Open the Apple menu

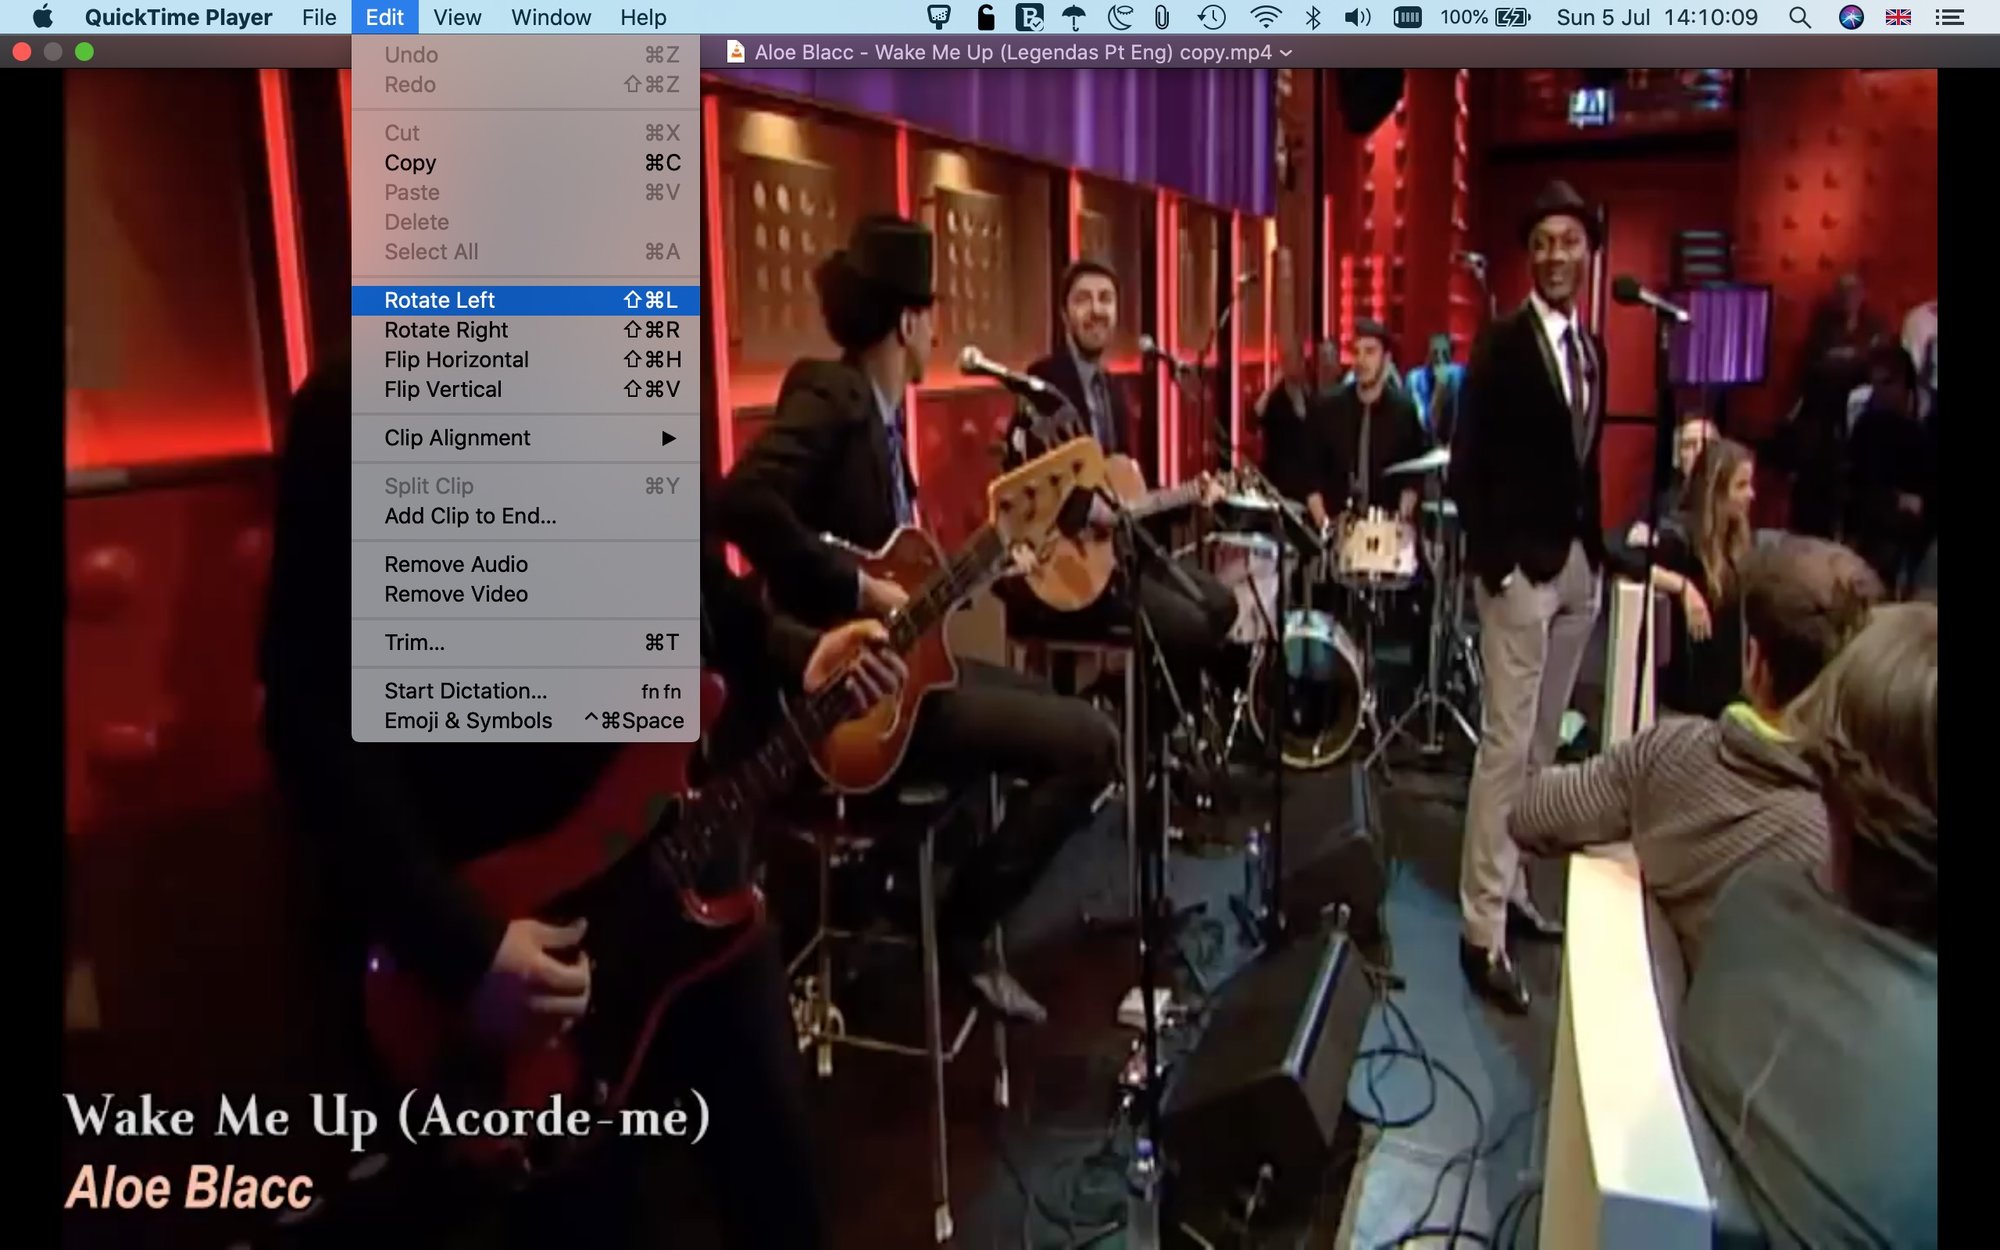click(42, 17)
